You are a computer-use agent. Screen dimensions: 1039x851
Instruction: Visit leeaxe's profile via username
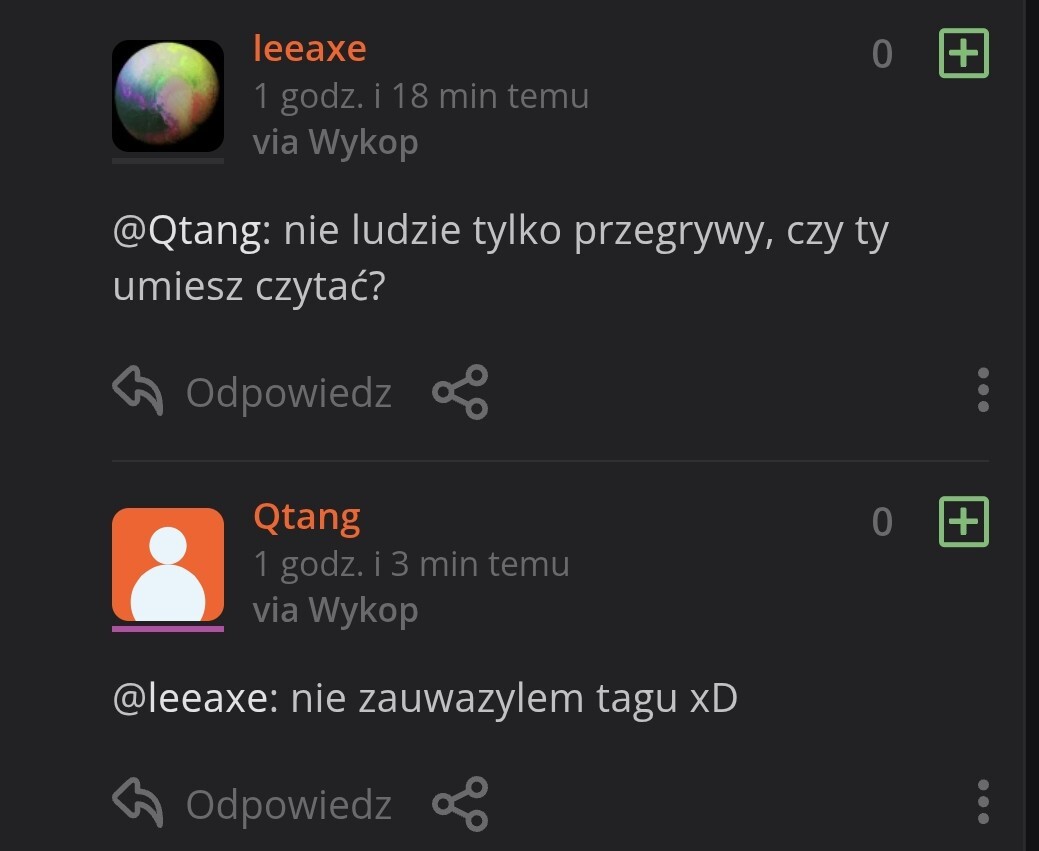click(309, 48)
